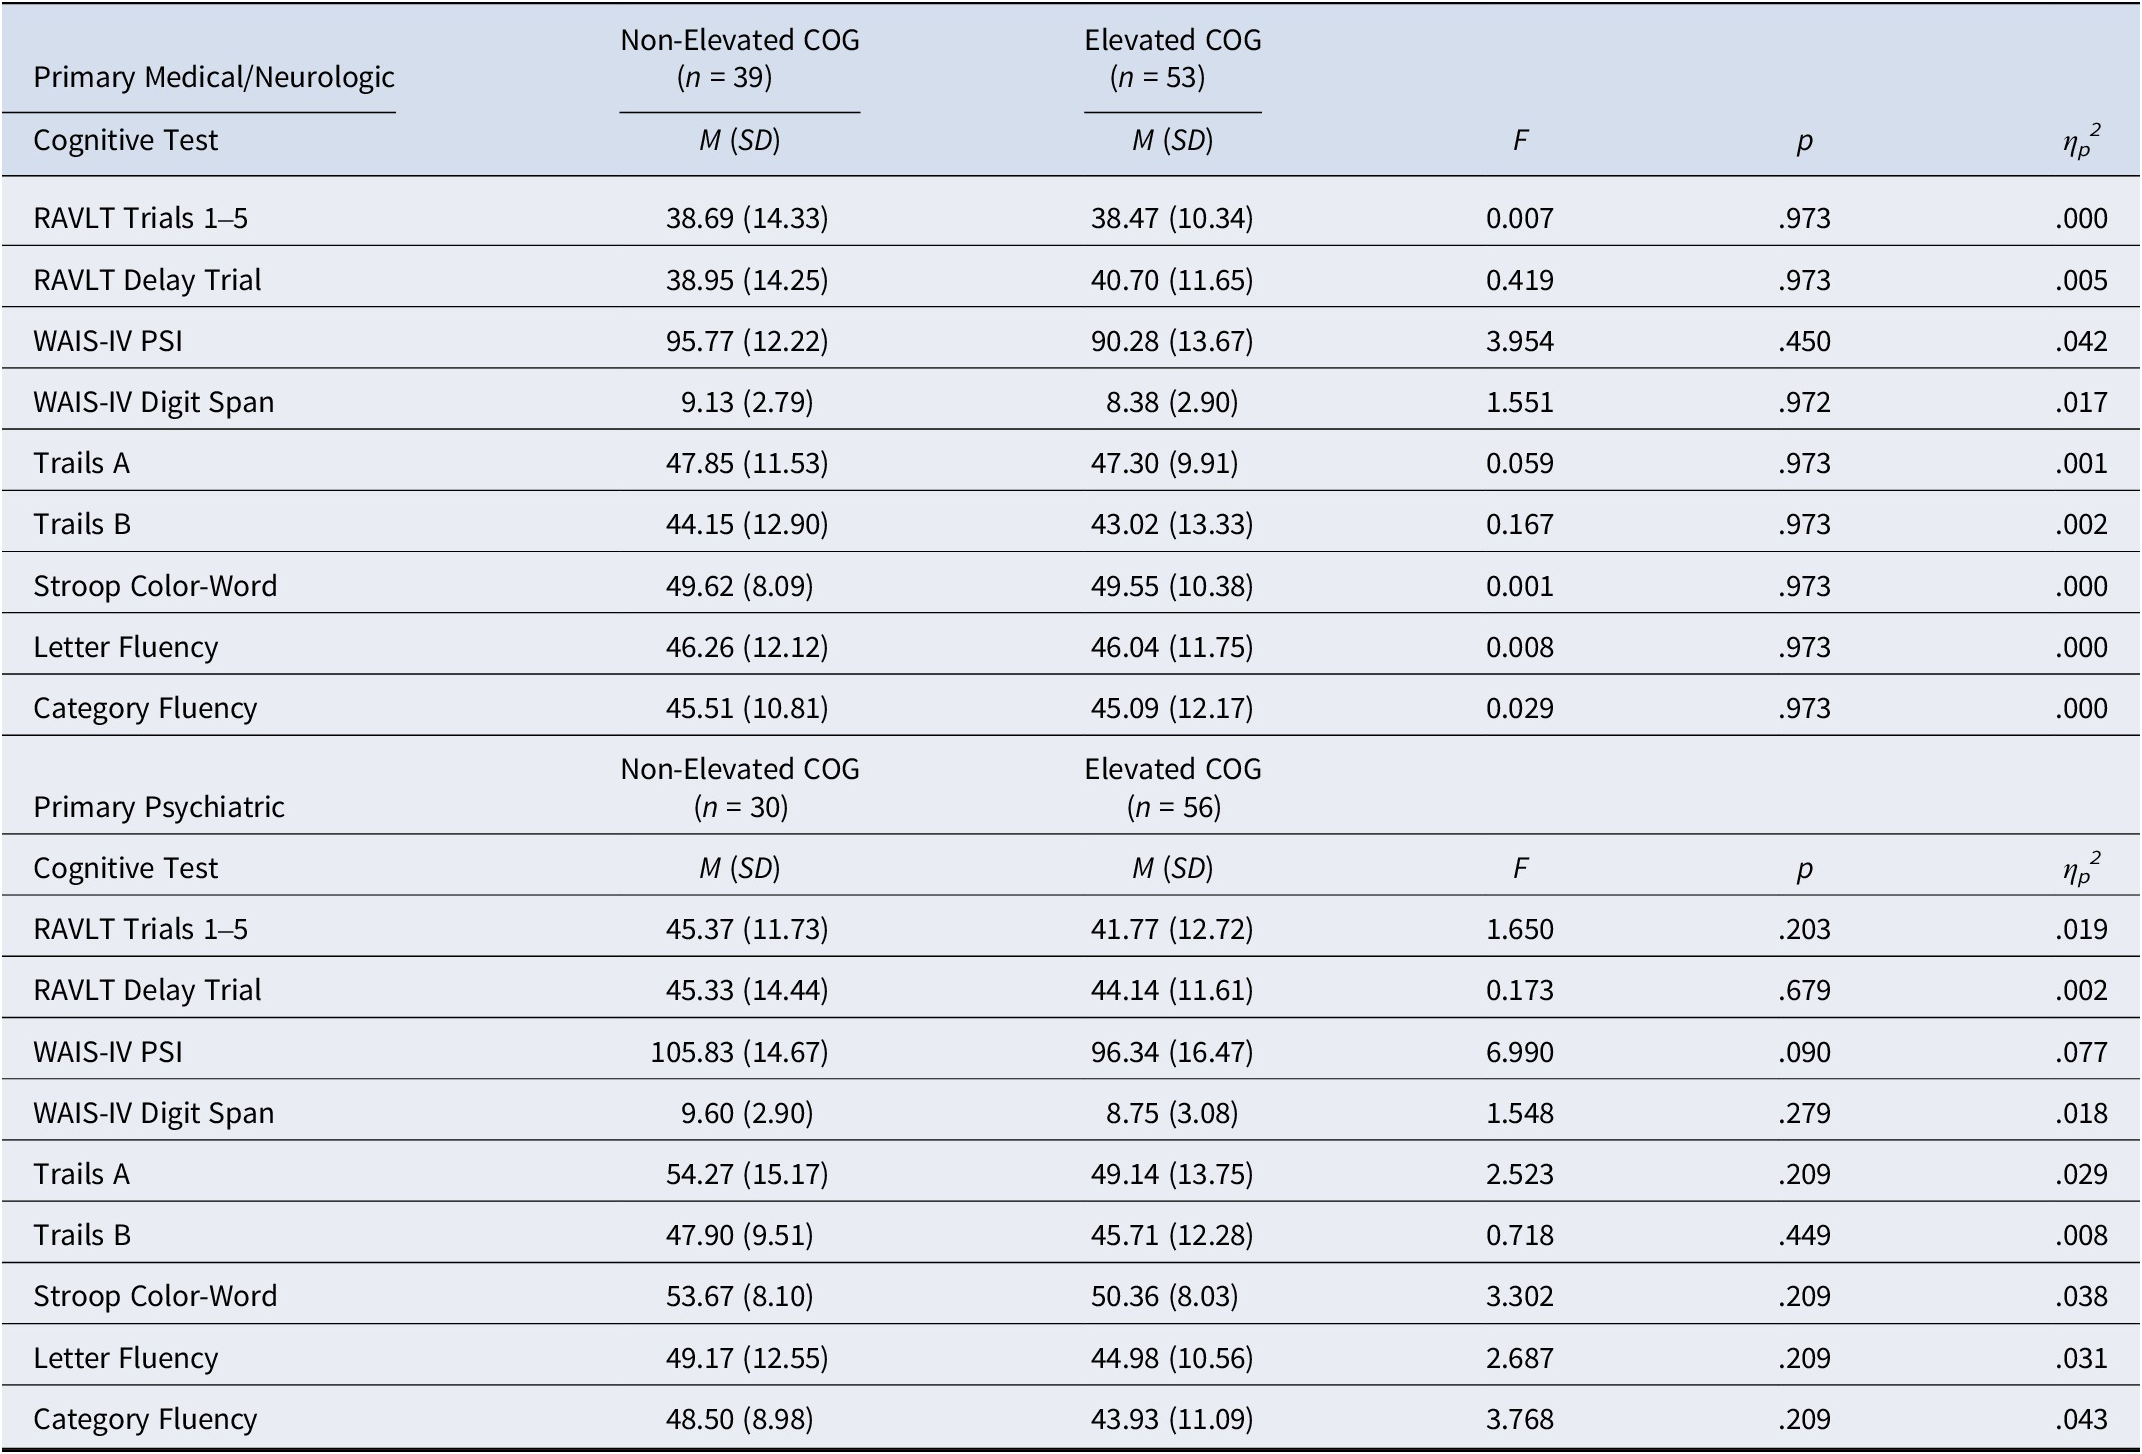Click the 'Primary Medical/Neurologic' heading
Screen dimensions: 2142x1454
[x=214, y=77]
